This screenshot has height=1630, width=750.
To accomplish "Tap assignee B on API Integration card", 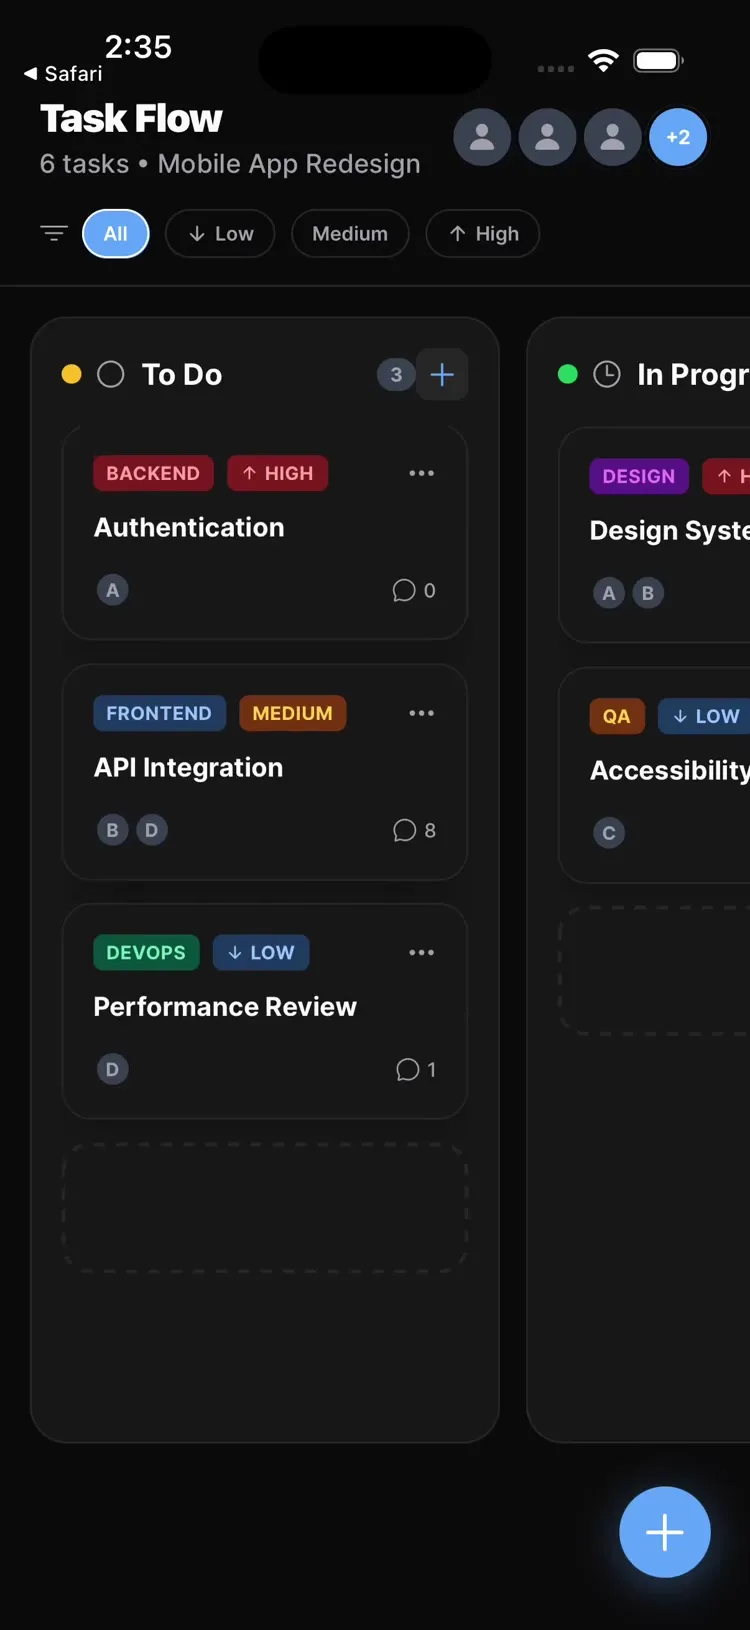I will tap(112, 830).
